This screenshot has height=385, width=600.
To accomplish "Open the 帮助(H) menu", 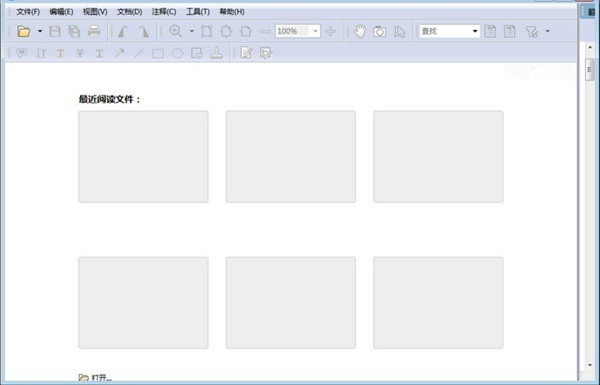I will tap(232, 12).
